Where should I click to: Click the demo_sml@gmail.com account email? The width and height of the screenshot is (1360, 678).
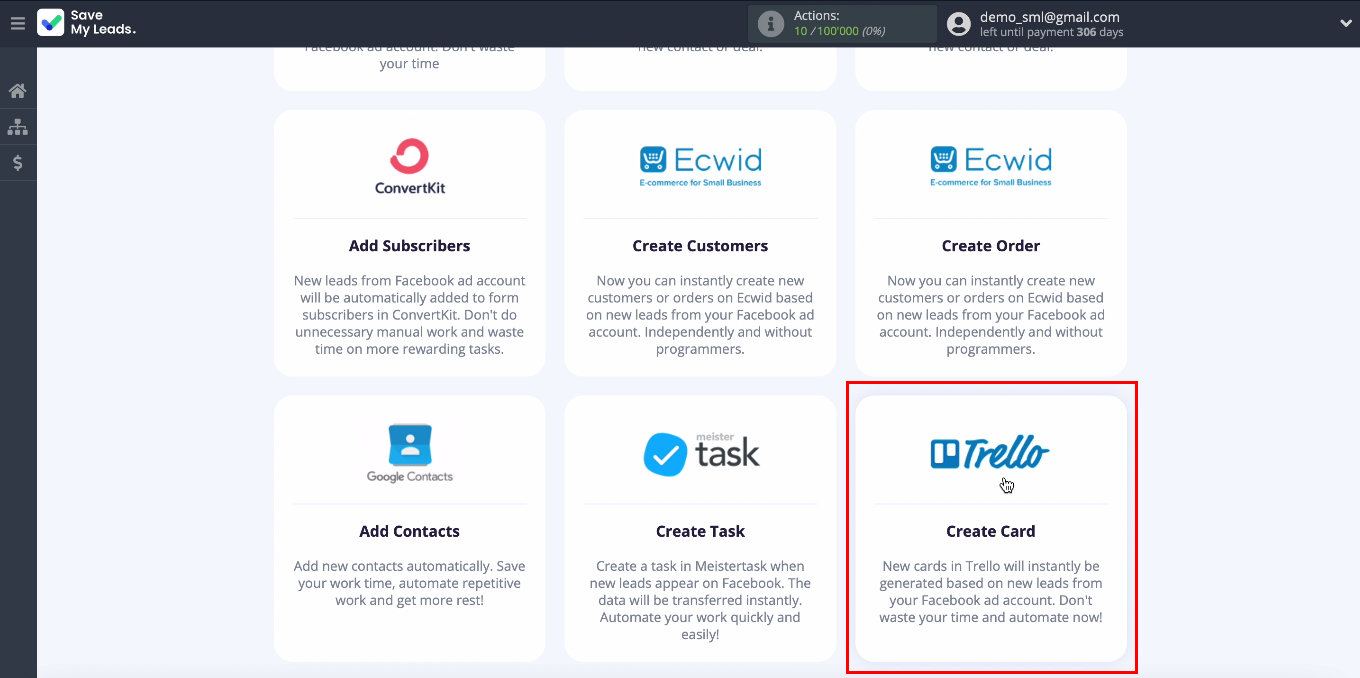[1050, 17]
